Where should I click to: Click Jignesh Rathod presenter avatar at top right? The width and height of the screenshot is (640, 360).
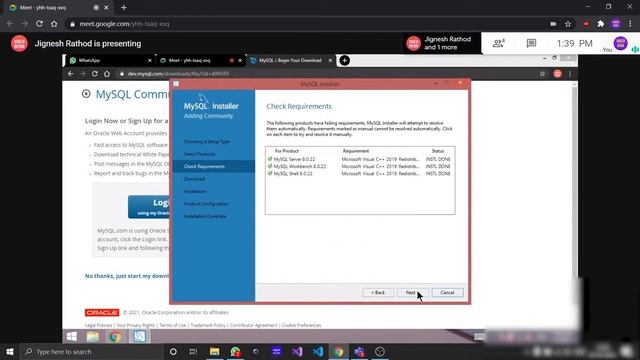(x=413, y=43)
